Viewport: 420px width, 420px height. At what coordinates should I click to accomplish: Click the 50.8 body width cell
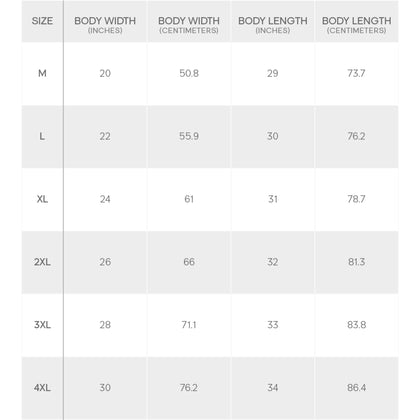[x=189, y=73]
